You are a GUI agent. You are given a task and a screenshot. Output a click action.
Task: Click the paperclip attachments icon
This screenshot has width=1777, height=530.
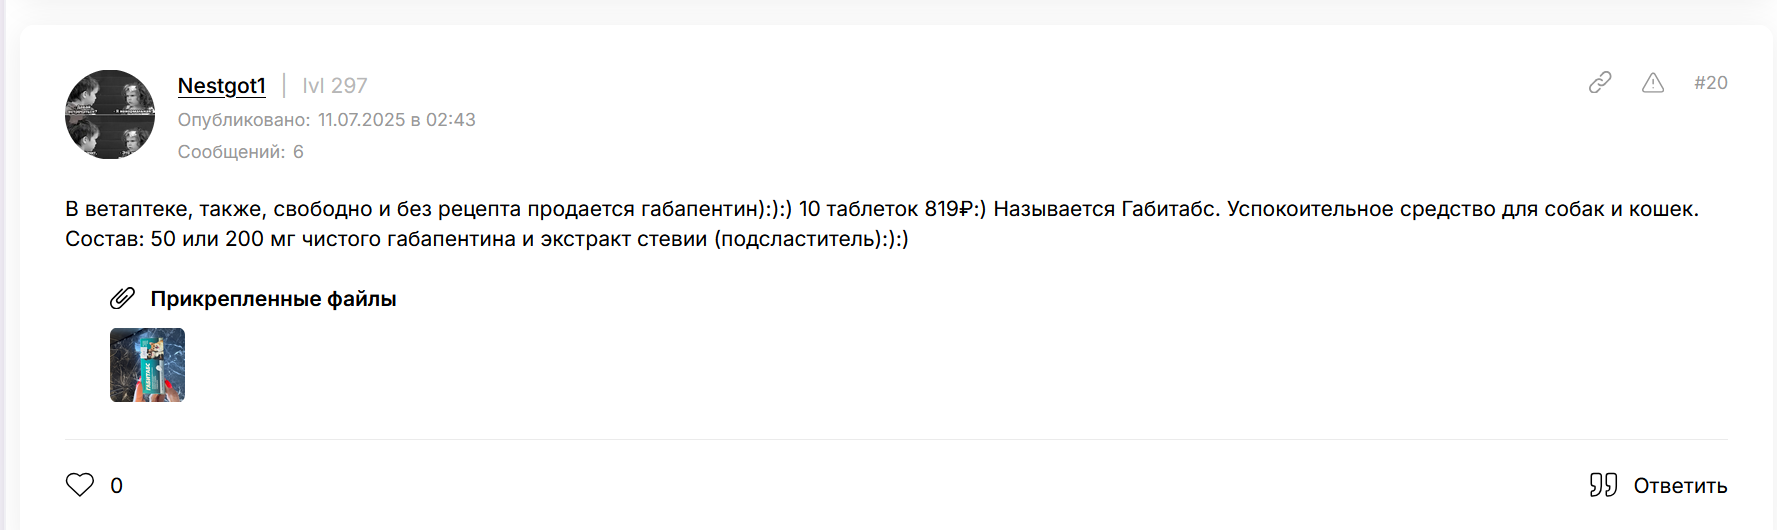[x=122, y=298]
